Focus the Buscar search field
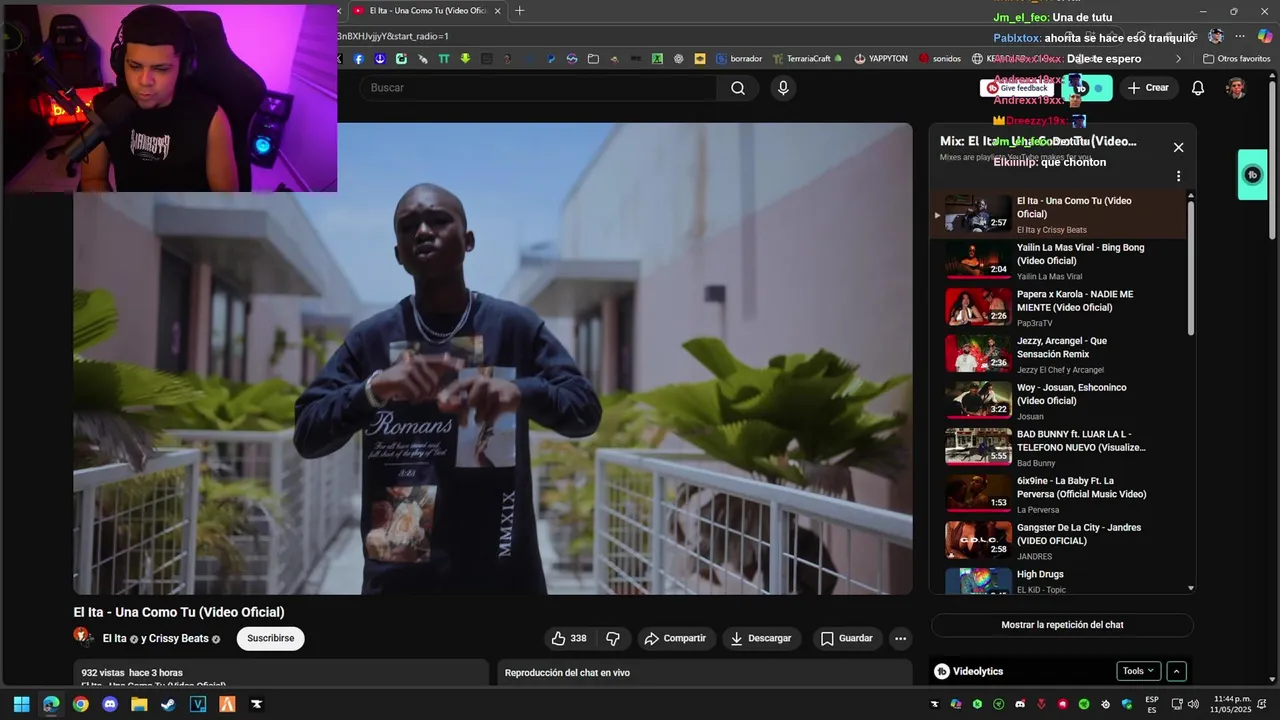Screen dimensions: 1280x720 pyautogui.click(x=540, y=88)
